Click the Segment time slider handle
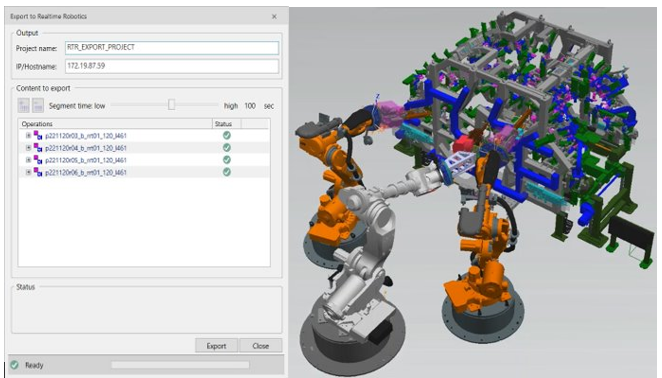The width and height of the screenshot is (662, 378). coord(171,104)
